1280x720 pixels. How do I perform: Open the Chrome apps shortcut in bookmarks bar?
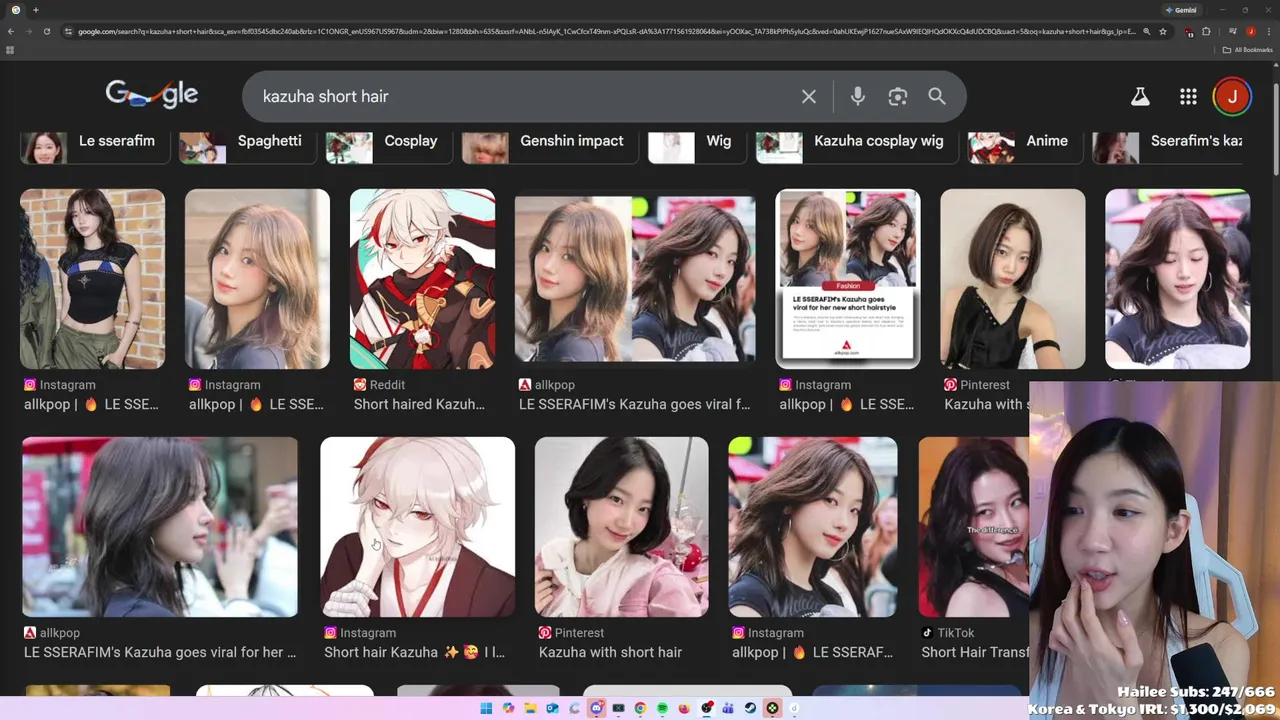tap(10, 49)
